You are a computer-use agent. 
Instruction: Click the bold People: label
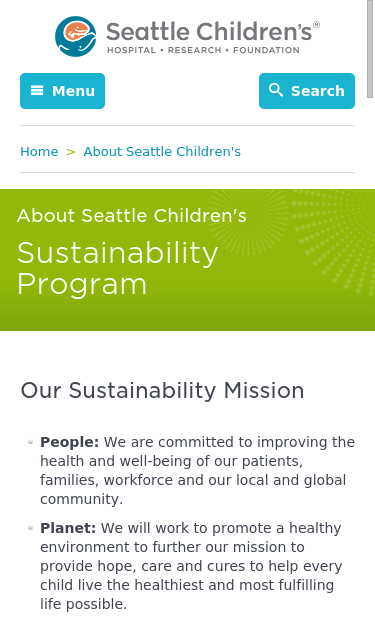69,442
